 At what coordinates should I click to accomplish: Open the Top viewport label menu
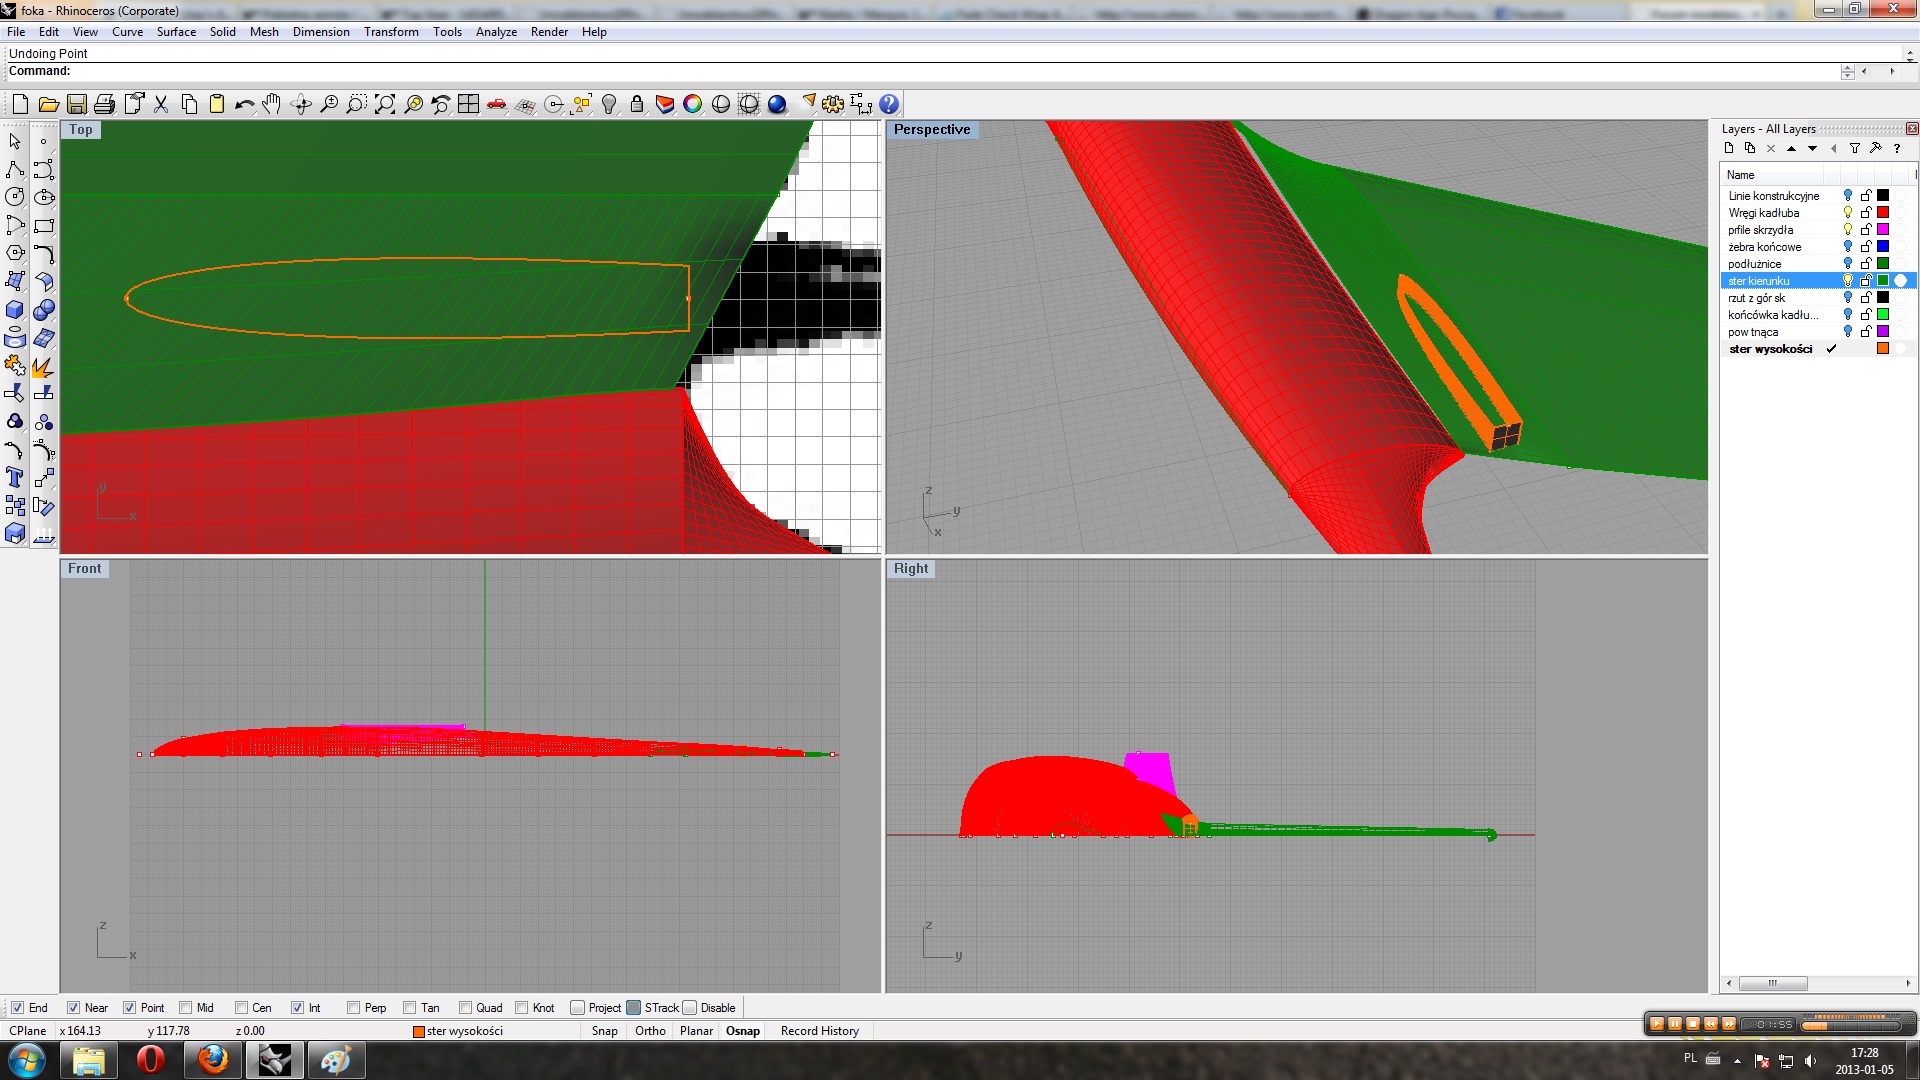click(81, 130)
